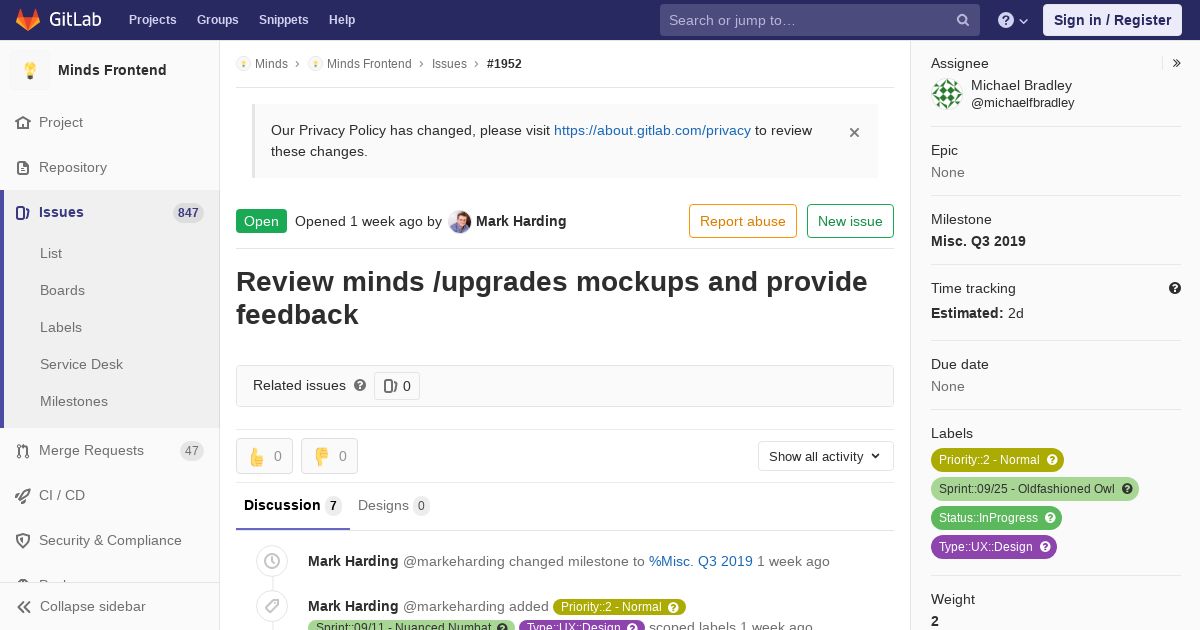Give a thumbs up reaction
This screenshot has height=630, width=1200.
tap(265, 456)
